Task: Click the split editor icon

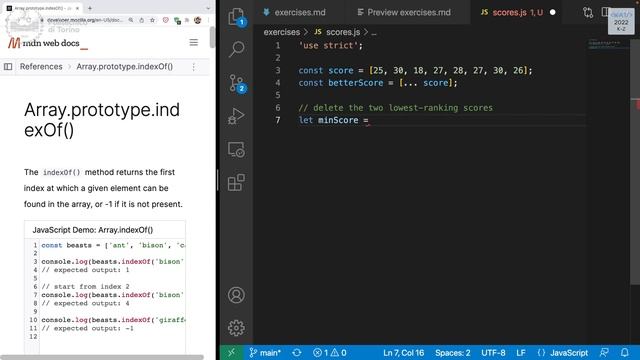Action: [x=604, y=13]
